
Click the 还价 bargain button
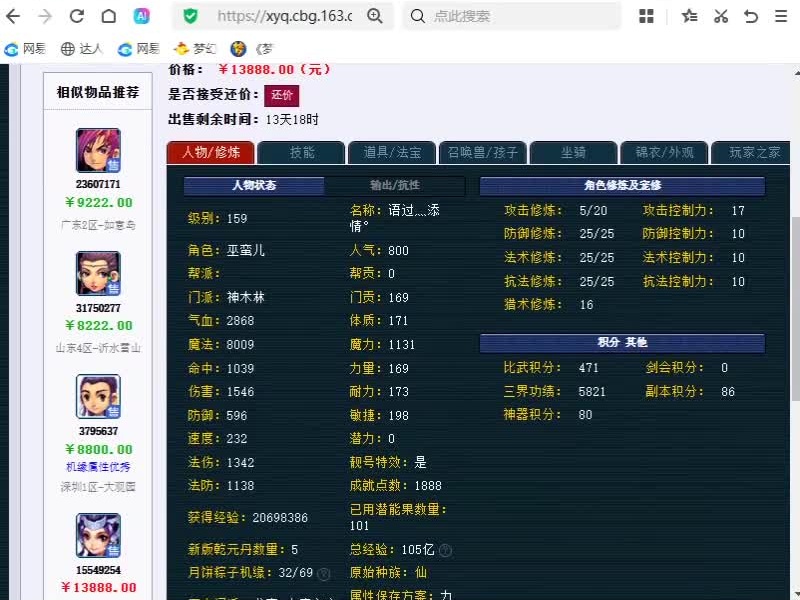click(282, 95)
